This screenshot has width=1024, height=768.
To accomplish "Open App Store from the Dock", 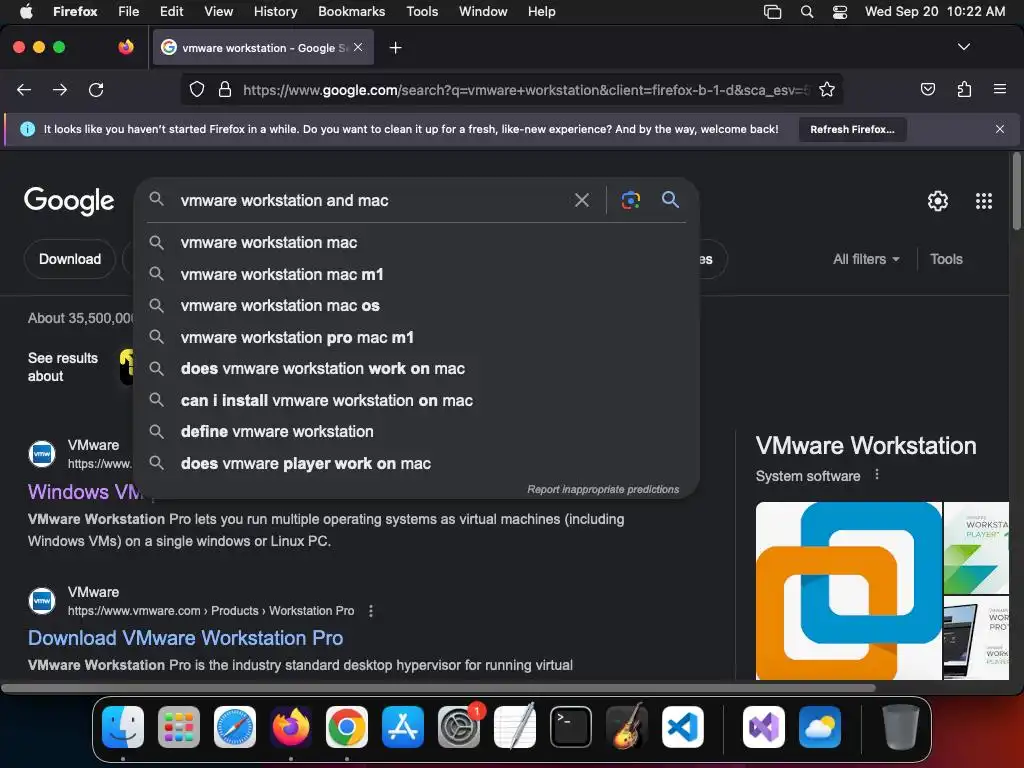I will (403, 727).
